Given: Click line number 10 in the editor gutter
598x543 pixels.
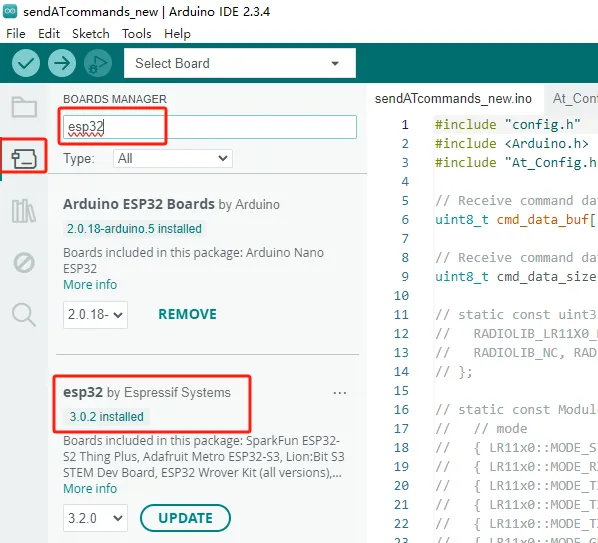Looking at the screenshot, I should pyautogui.click(x=401, y=296).
